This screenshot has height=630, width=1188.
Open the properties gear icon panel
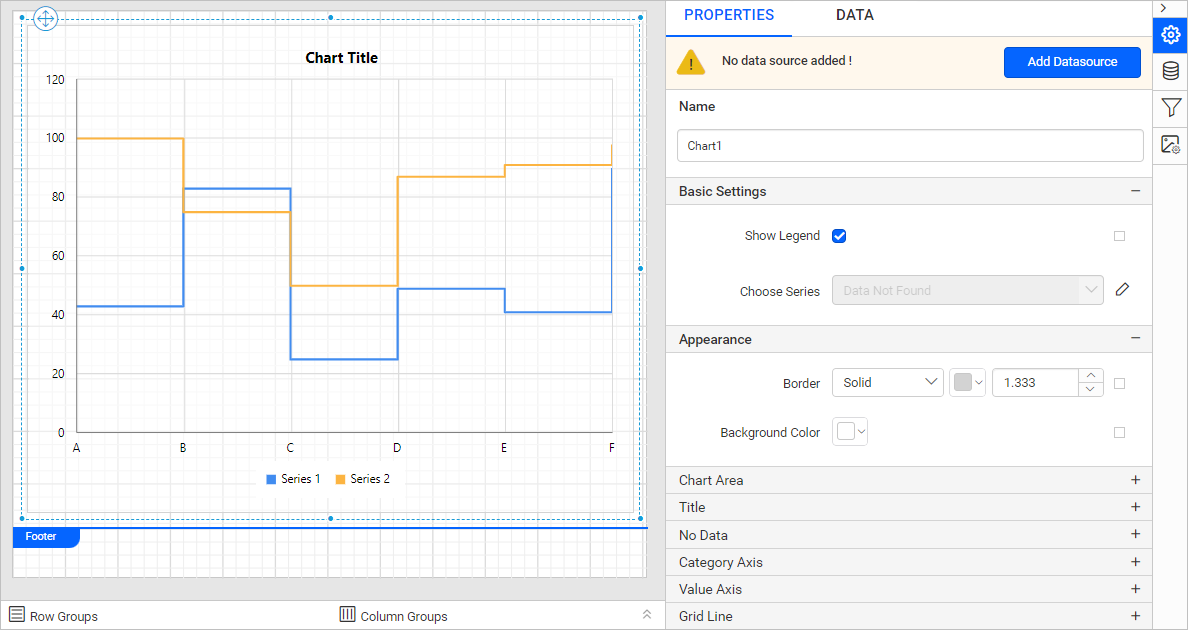[1170, 35]
